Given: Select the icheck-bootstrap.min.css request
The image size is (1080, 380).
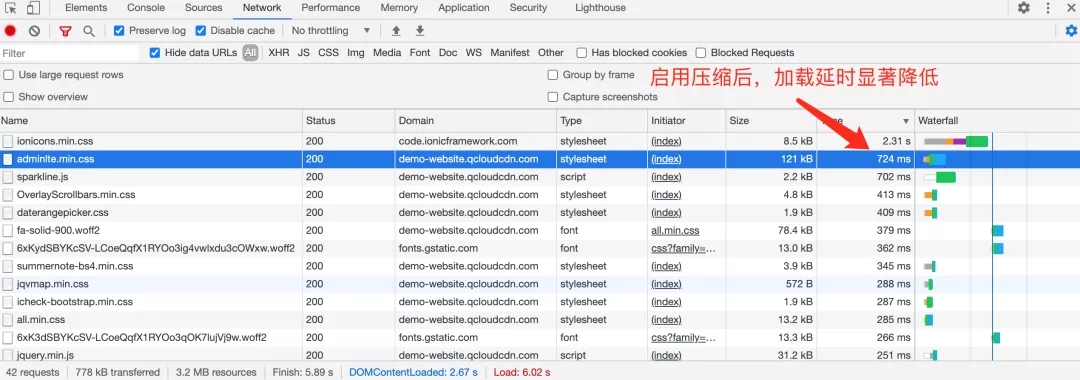Looking at the screenshot, I should (x=540, y=302).
